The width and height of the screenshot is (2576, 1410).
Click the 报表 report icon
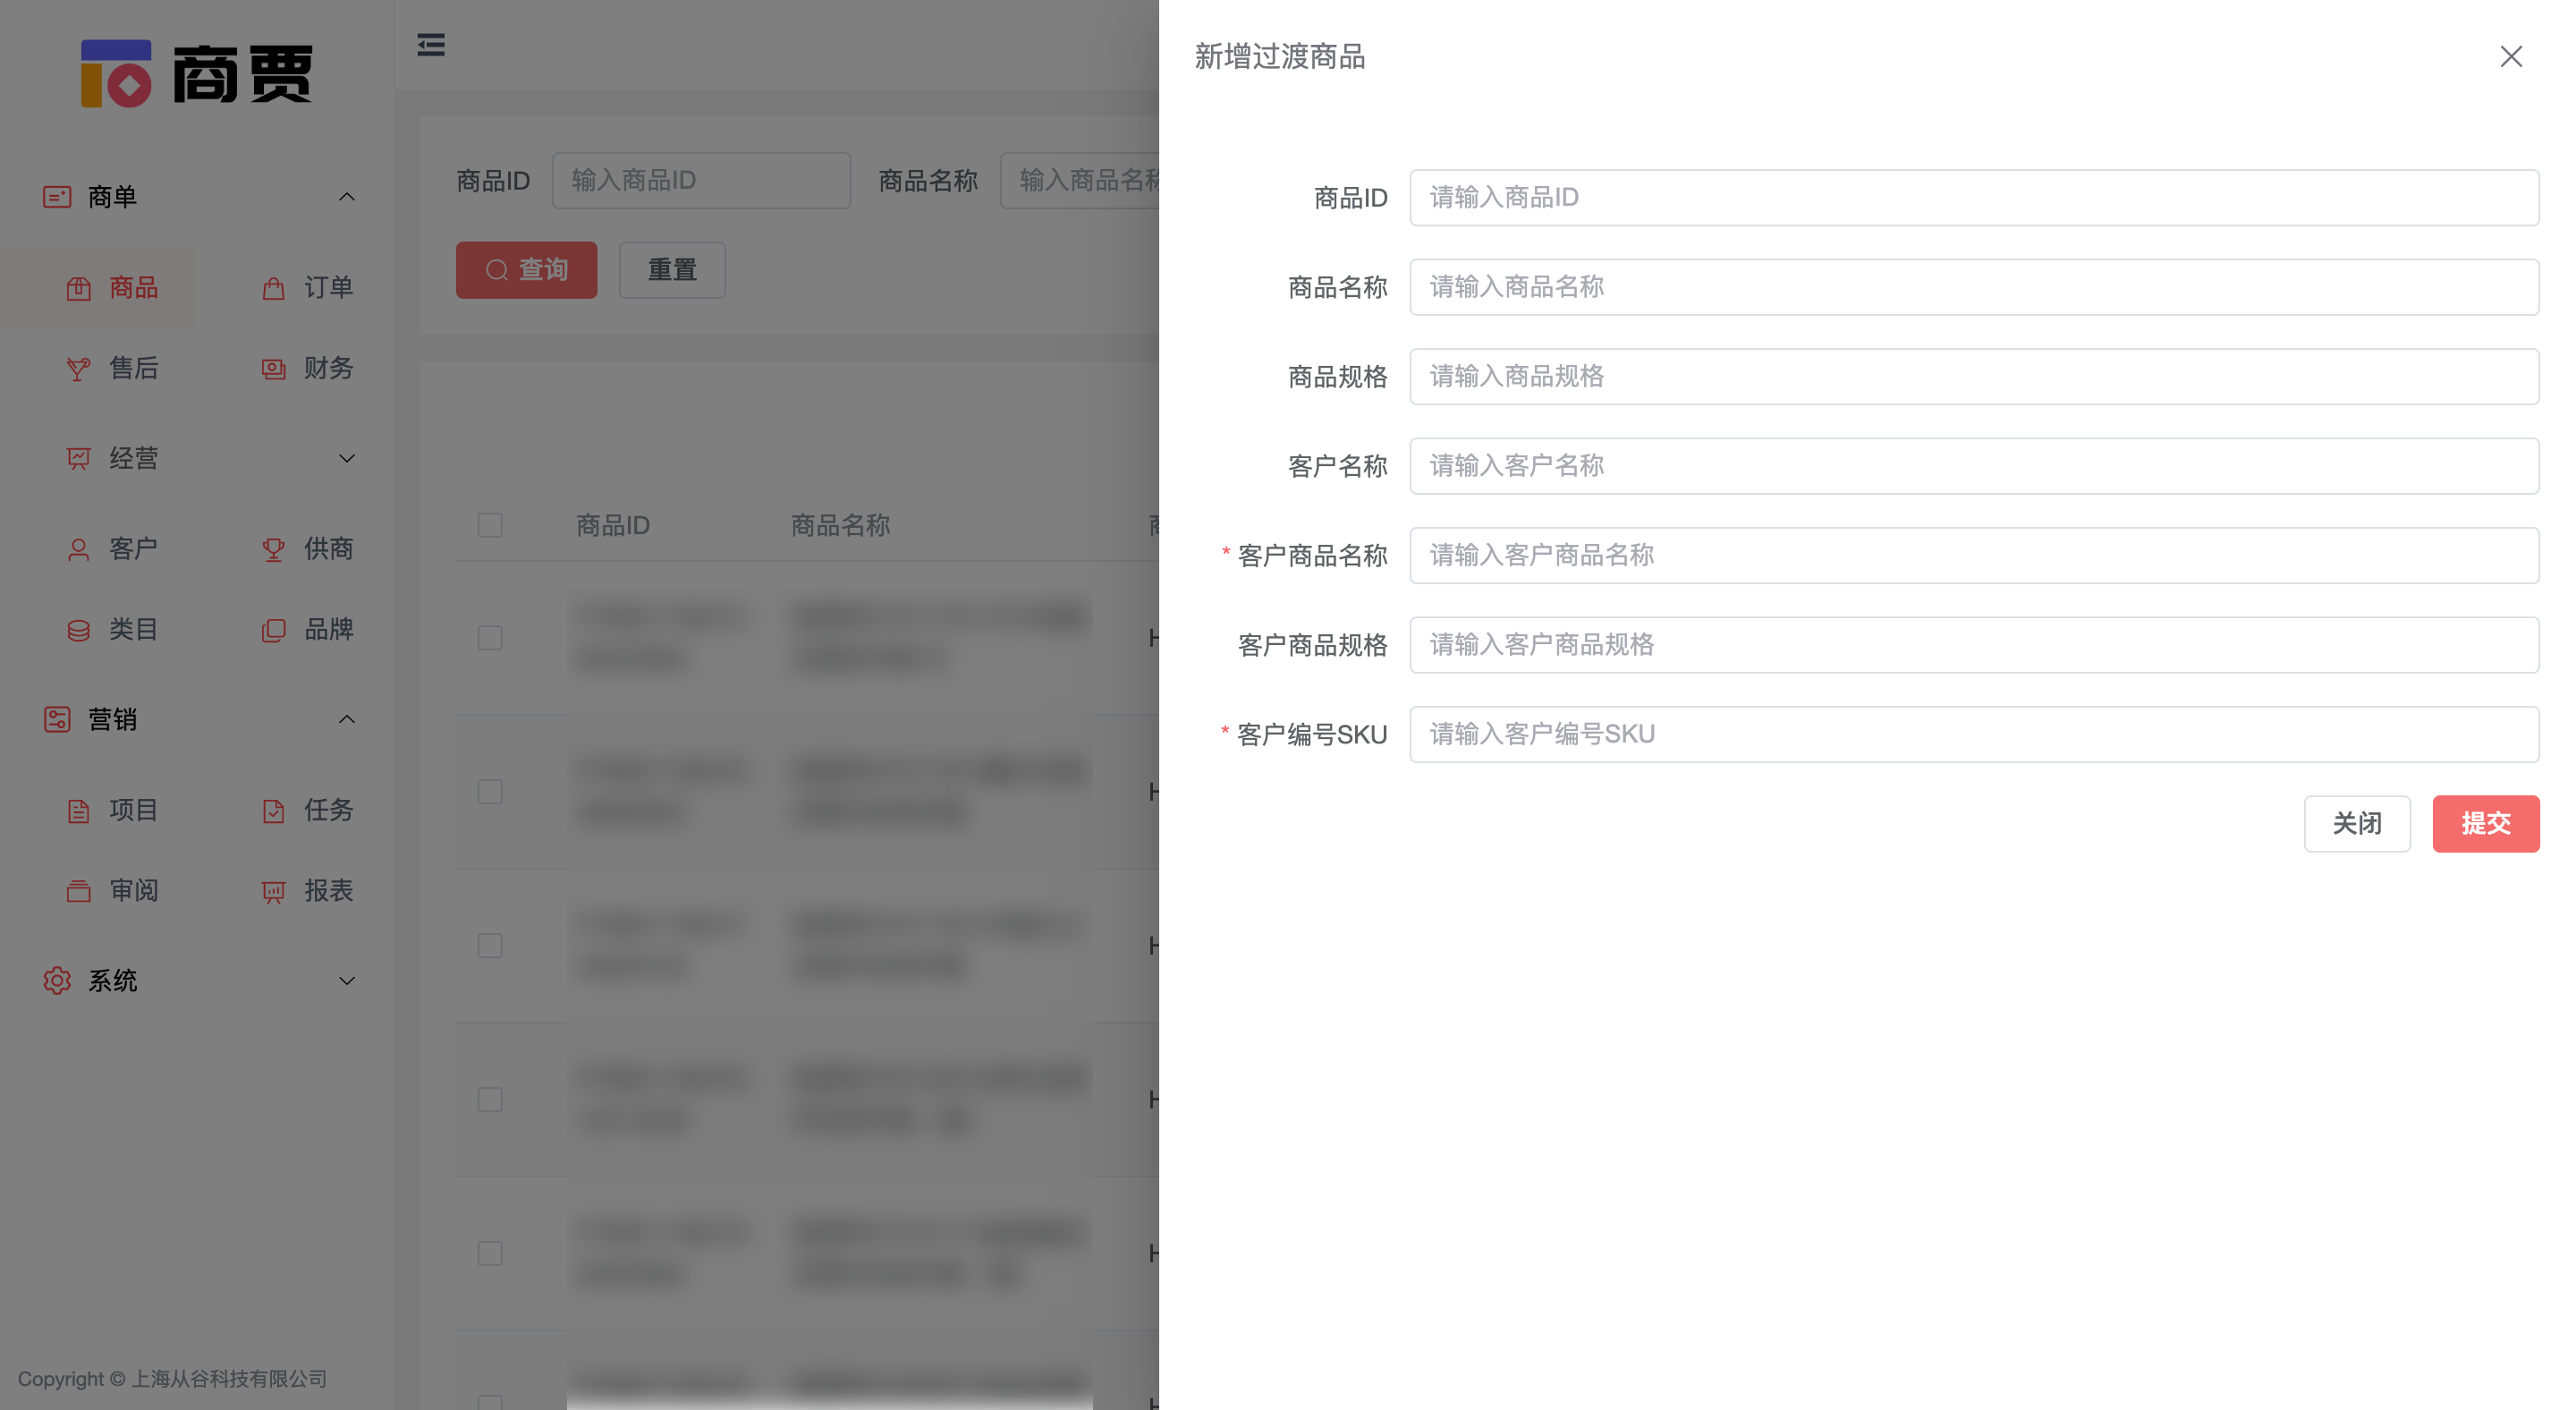pos(273,891)
